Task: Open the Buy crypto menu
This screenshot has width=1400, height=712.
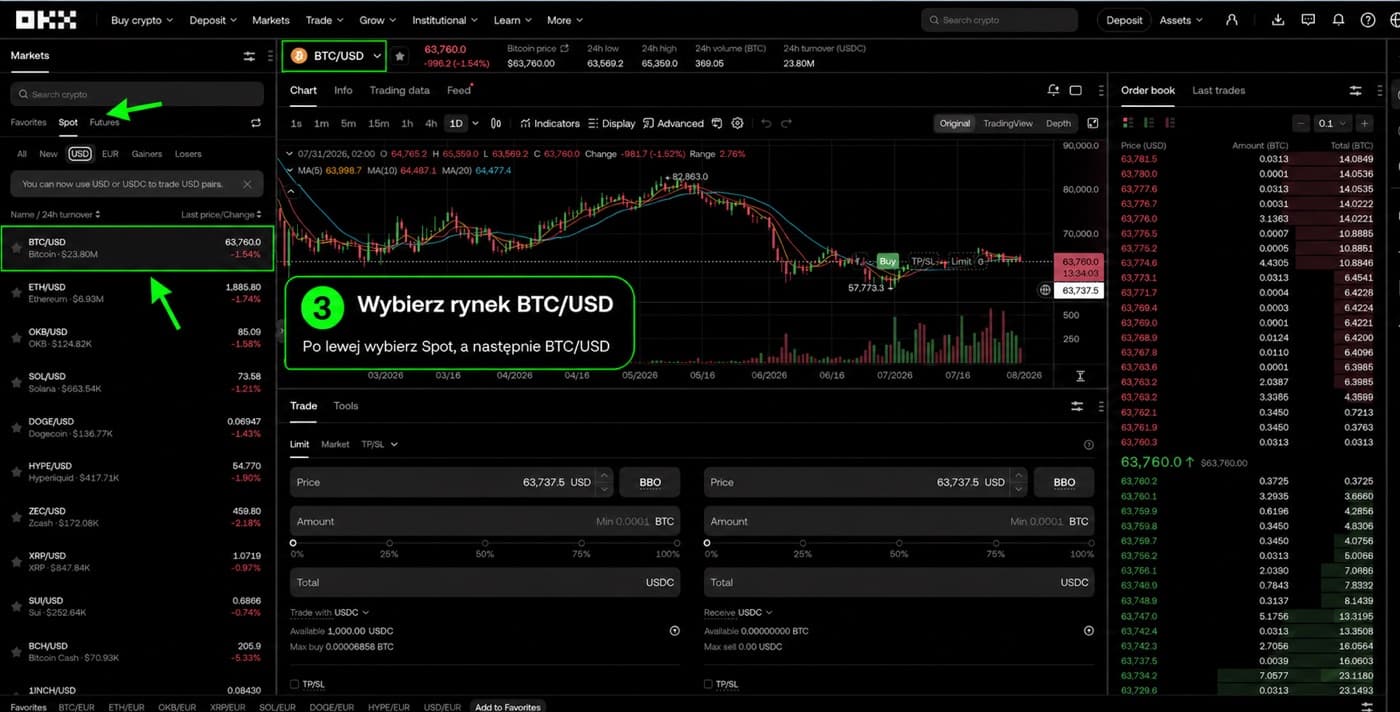Action: pyautogui.click(x=141, y=20)
